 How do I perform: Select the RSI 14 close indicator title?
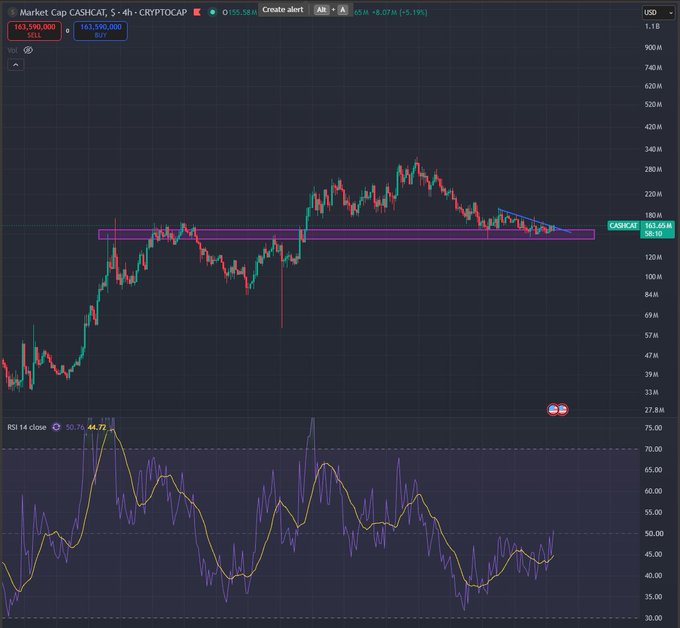coord(26,427)
